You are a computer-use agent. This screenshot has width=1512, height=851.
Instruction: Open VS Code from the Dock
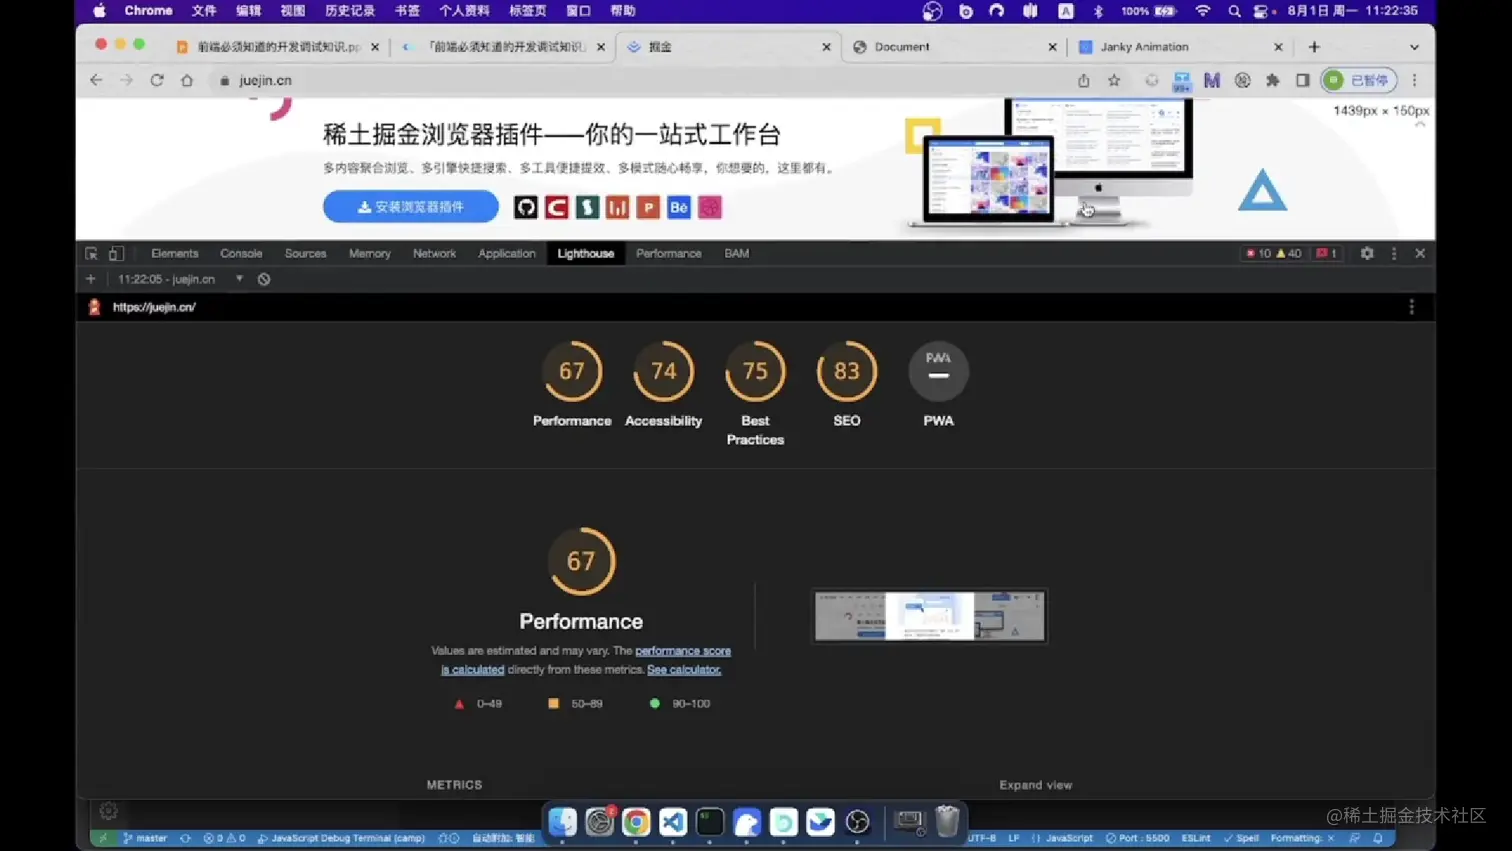click(672, 822)
